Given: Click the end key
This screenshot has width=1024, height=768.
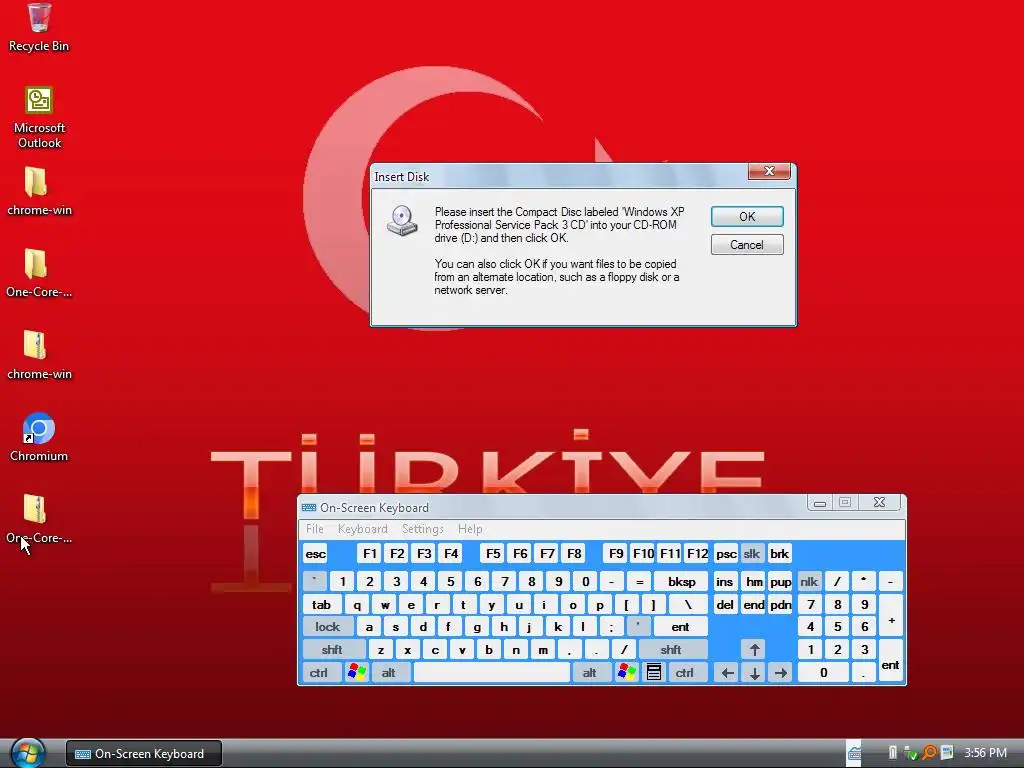Looking at the screenshot, I should tap(754, 604).
